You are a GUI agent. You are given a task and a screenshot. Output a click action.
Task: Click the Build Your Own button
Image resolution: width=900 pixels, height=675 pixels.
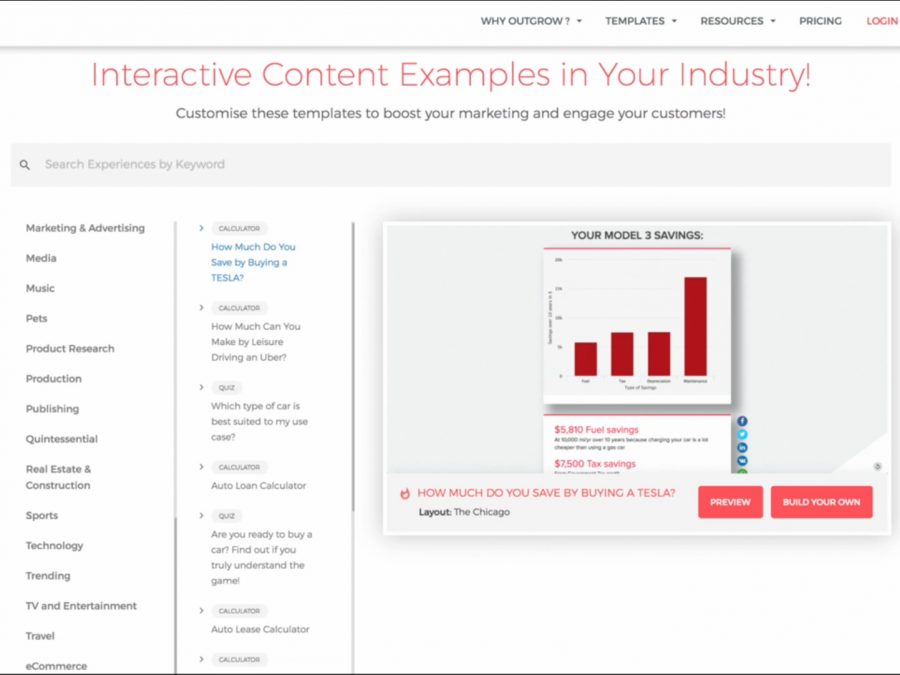(821, 502)
